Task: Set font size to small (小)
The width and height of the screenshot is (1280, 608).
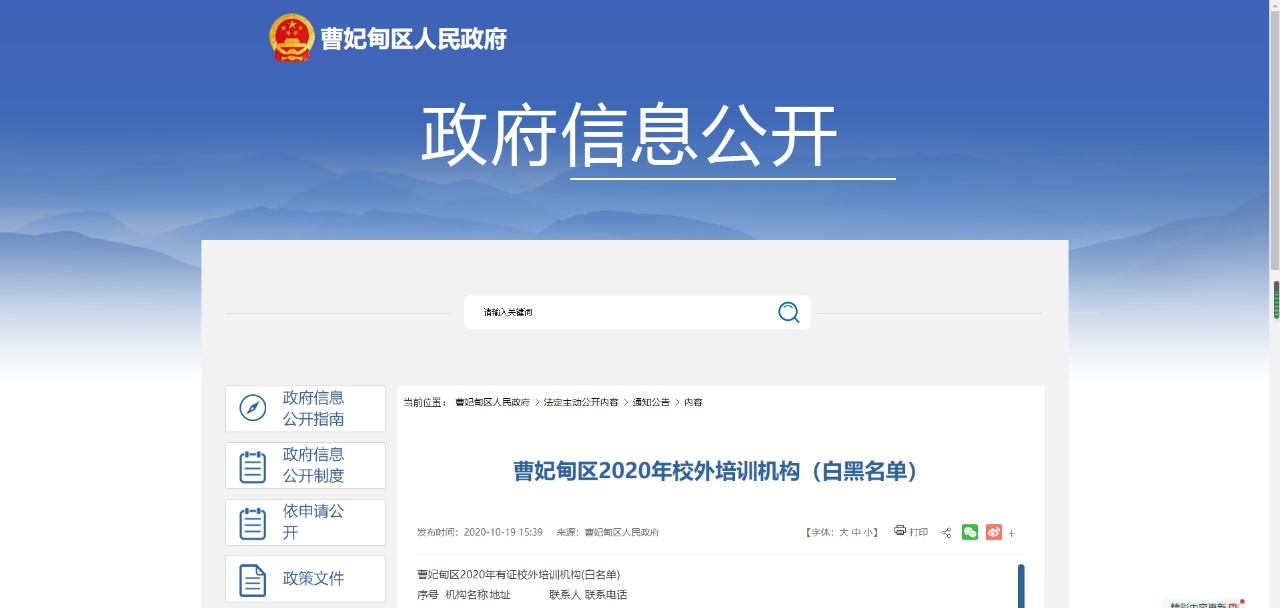Action: [868, 533]
